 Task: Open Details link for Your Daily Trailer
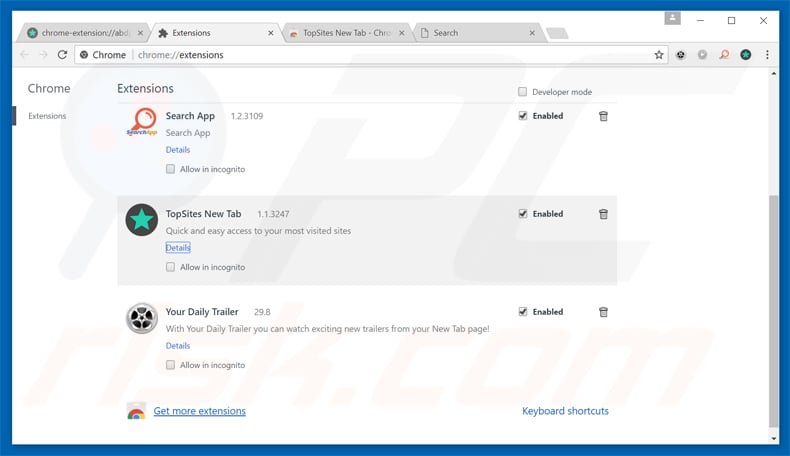[178, 346]
